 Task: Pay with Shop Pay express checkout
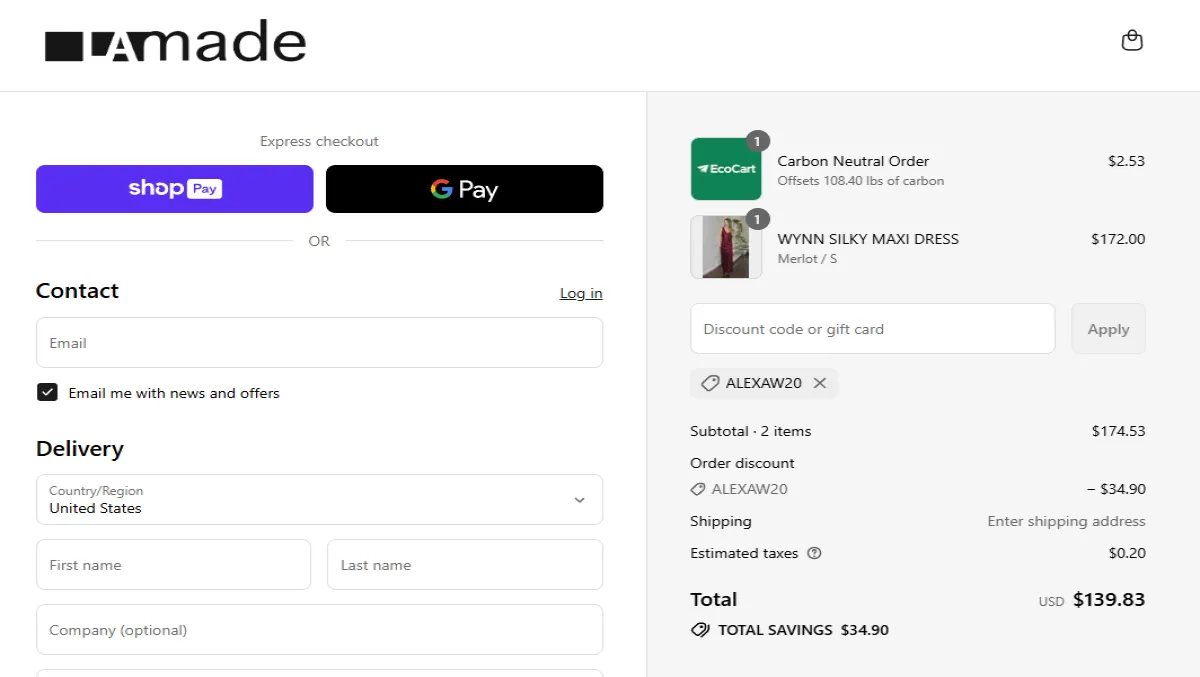point(175,189)
